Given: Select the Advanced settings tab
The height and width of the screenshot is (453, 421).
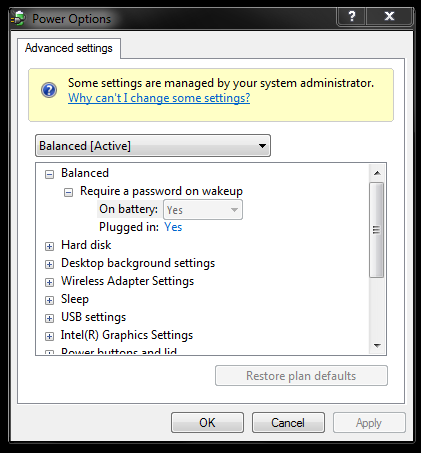Looking at the screenshot, I should [x=69, y=48].
